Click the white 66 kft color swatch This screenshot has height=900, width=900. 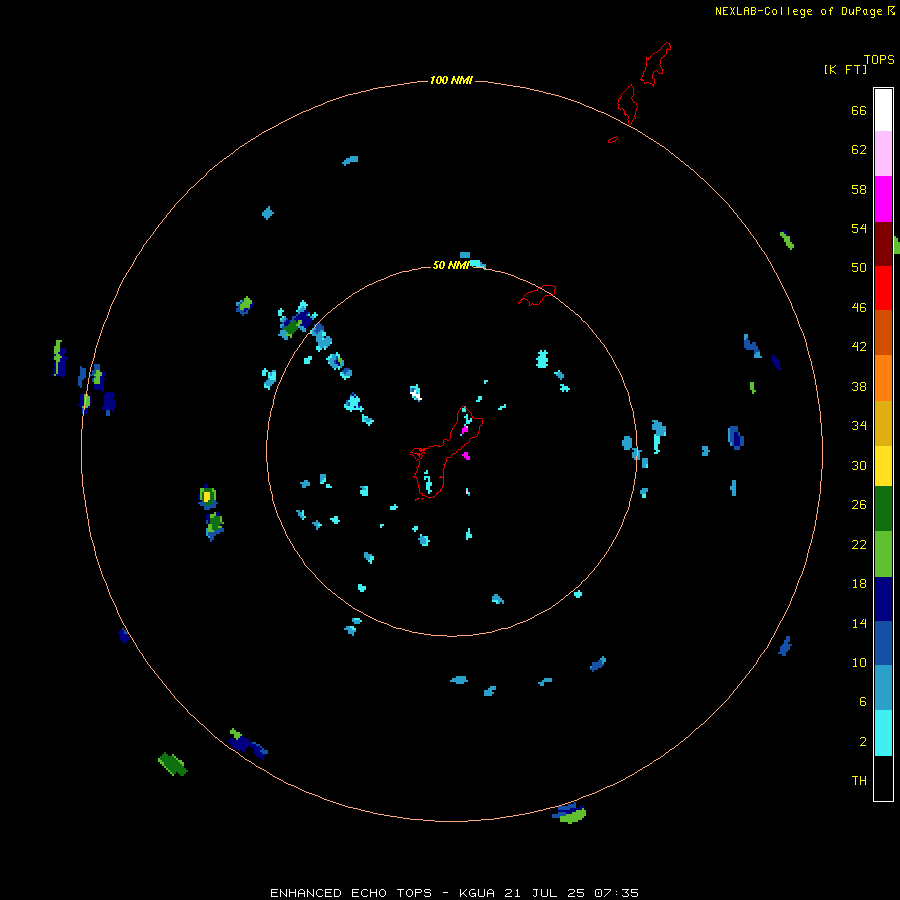(x=883, y=110)
